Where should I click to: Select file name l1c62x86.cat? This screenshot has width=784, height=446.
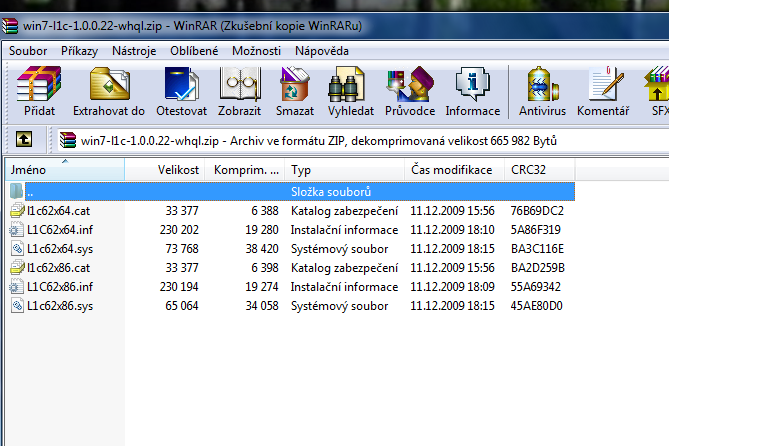(58, 268)
